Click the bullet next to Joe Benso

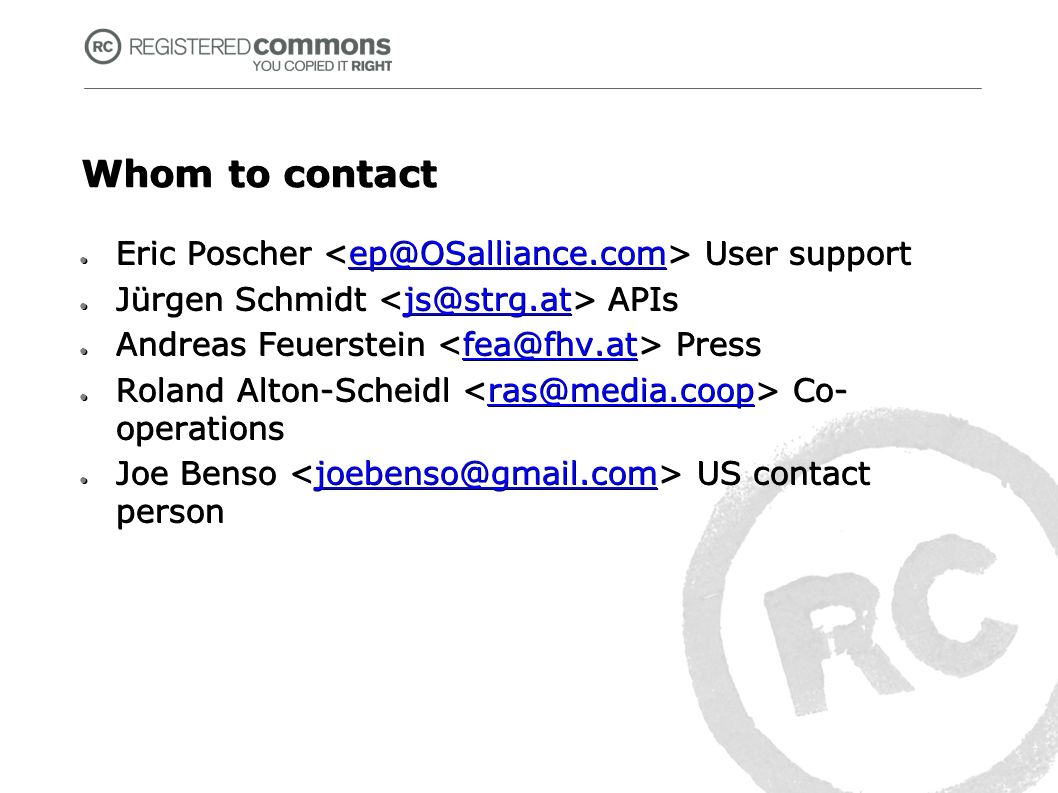tap(84, 480)
